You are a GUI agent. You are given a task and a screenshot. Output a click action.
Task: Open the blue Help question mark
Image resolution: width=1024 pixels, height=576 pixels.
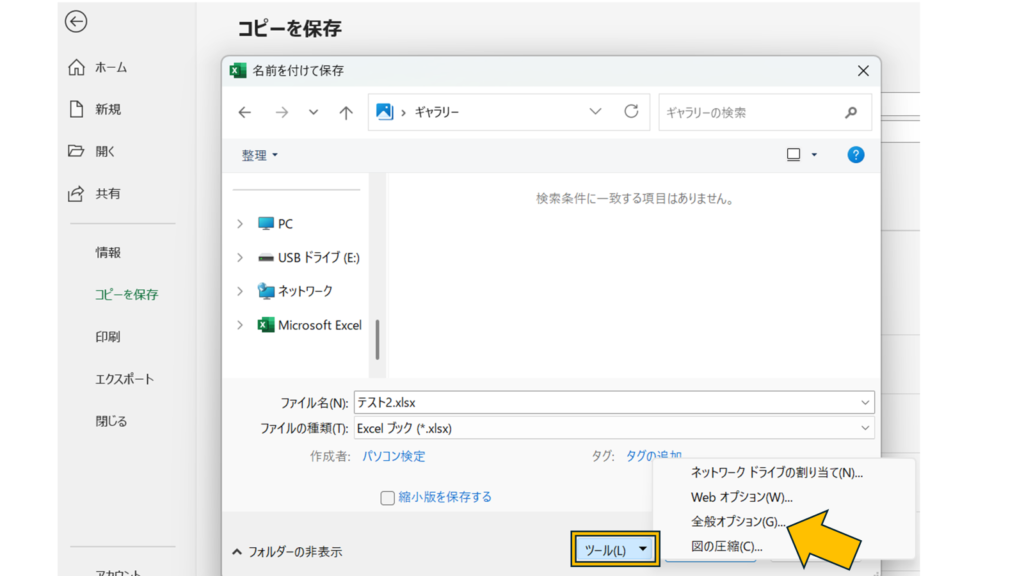[x=855, y=155]
